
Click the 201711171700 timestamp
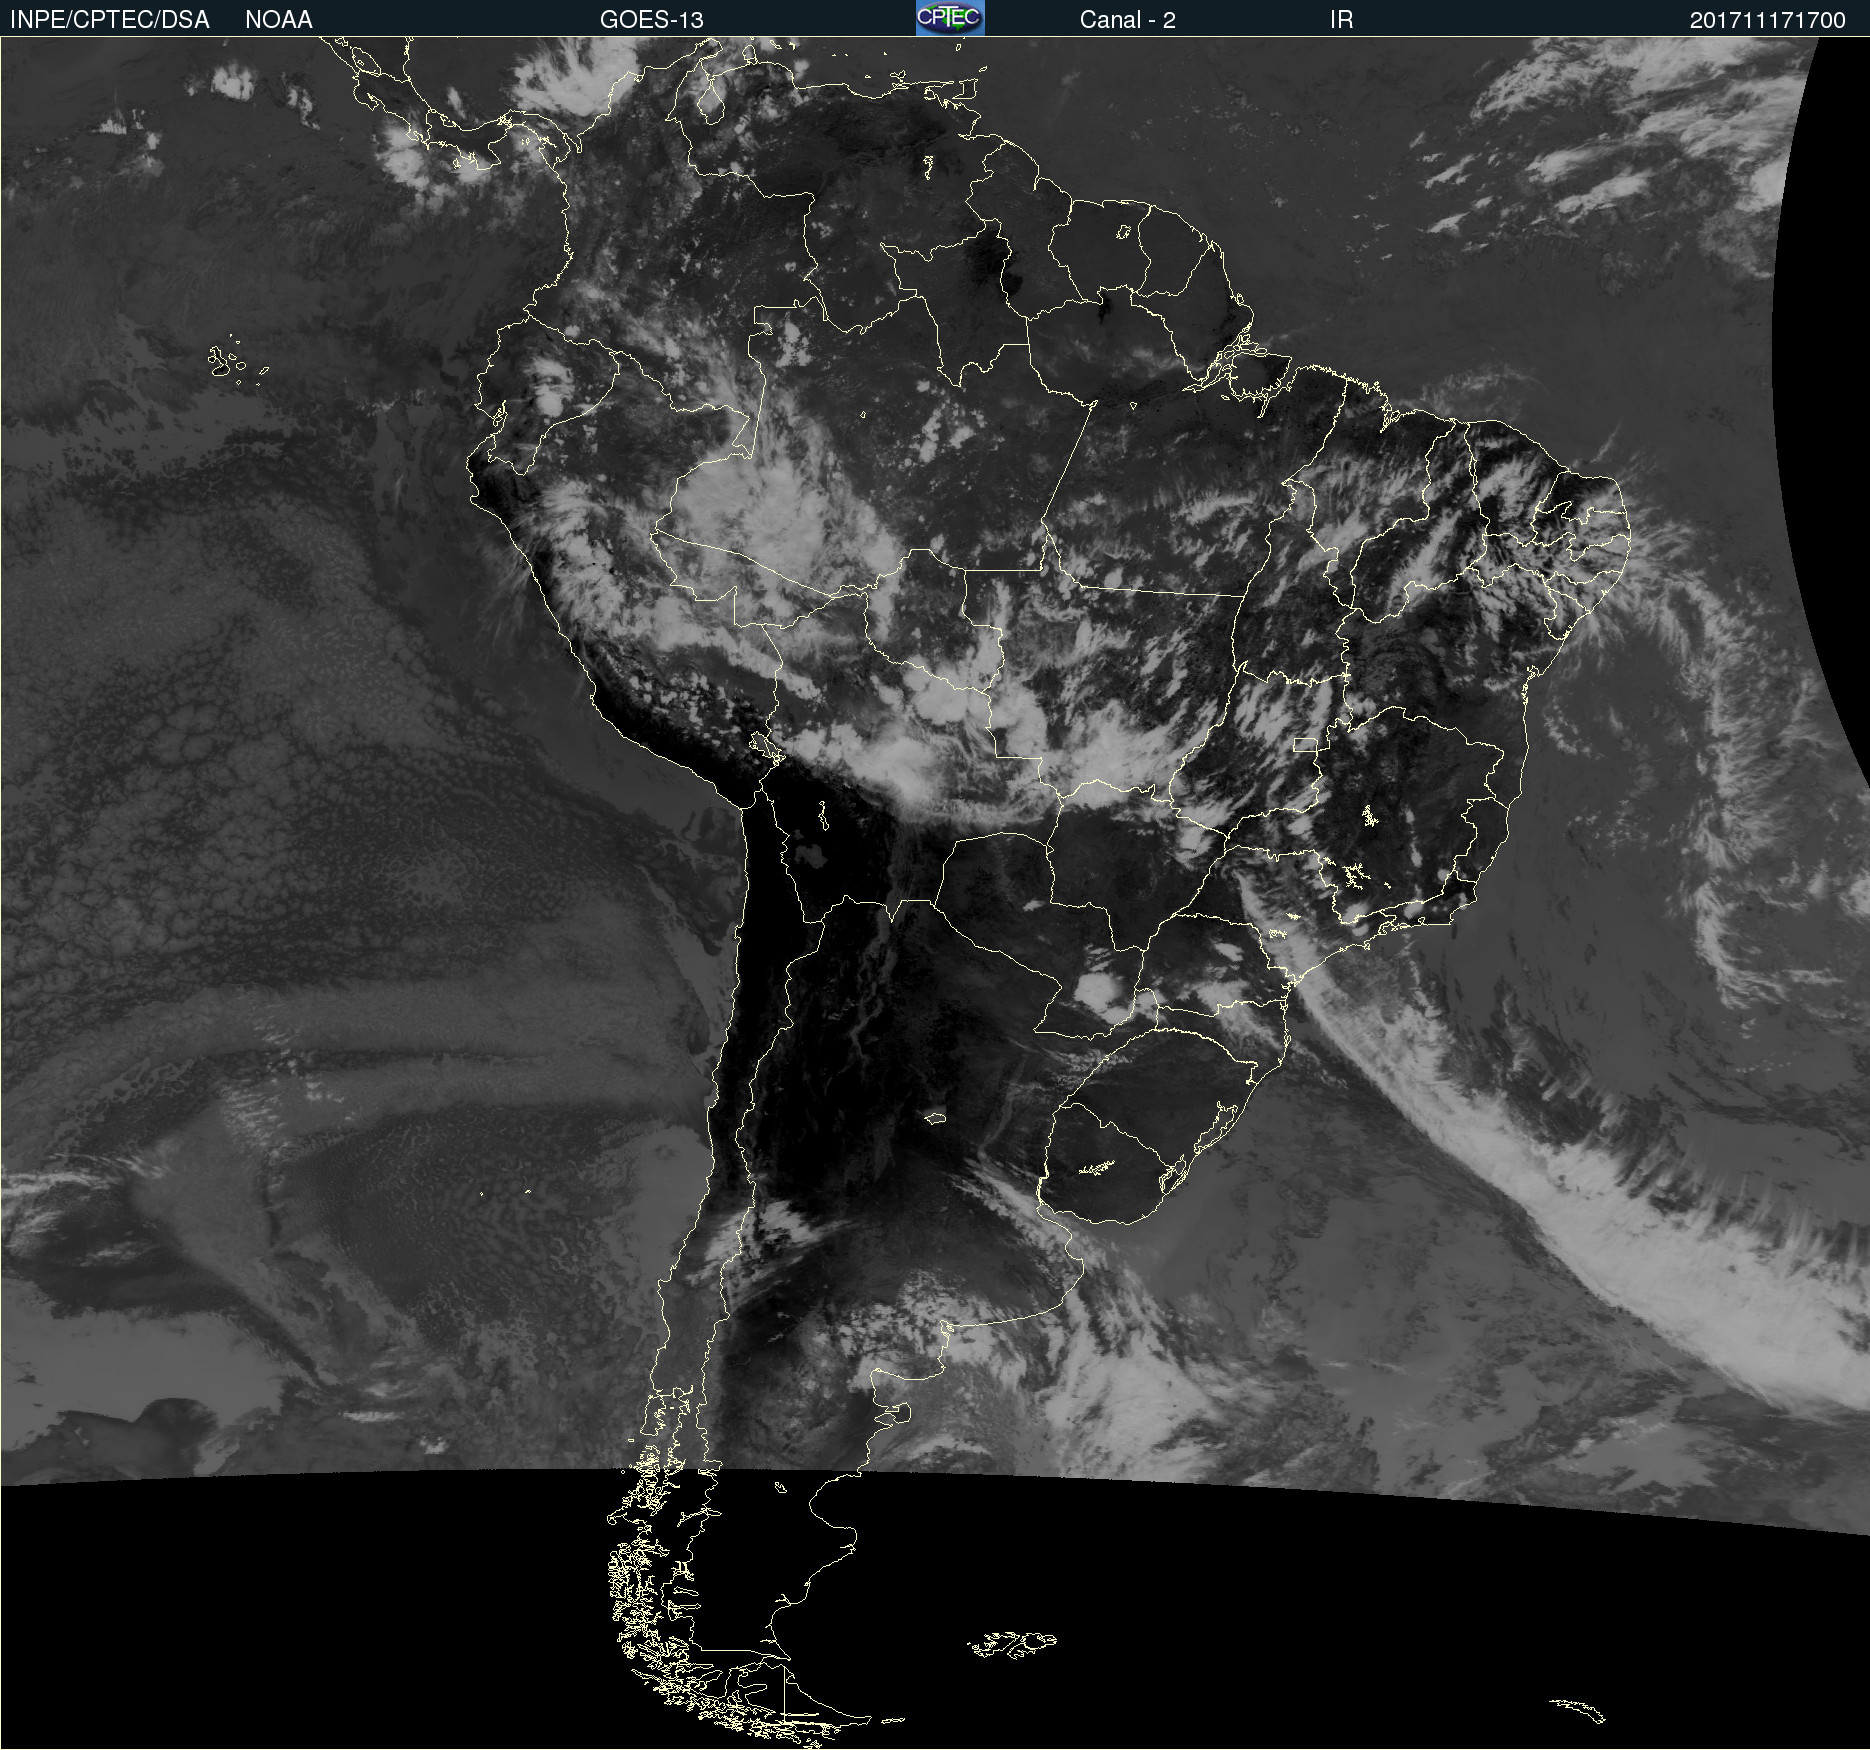(1768, 20)
